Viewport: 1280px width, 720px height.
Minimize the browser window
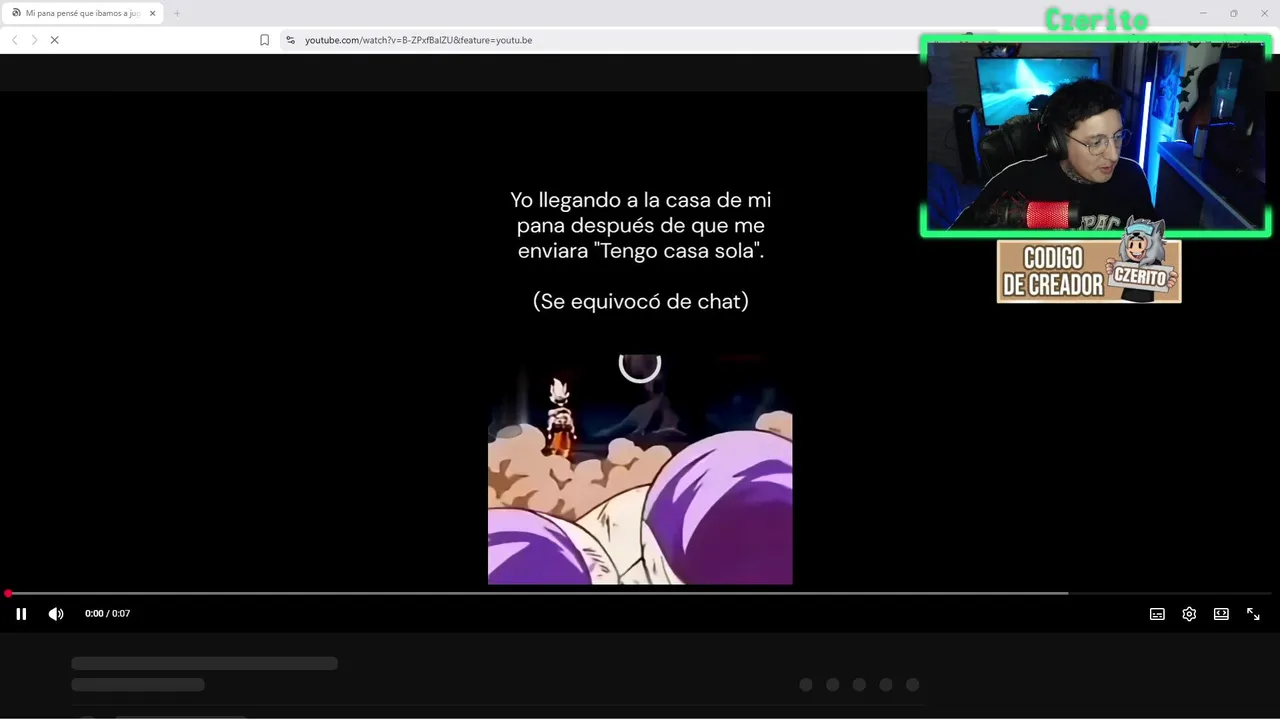(x=1203, y=13)
